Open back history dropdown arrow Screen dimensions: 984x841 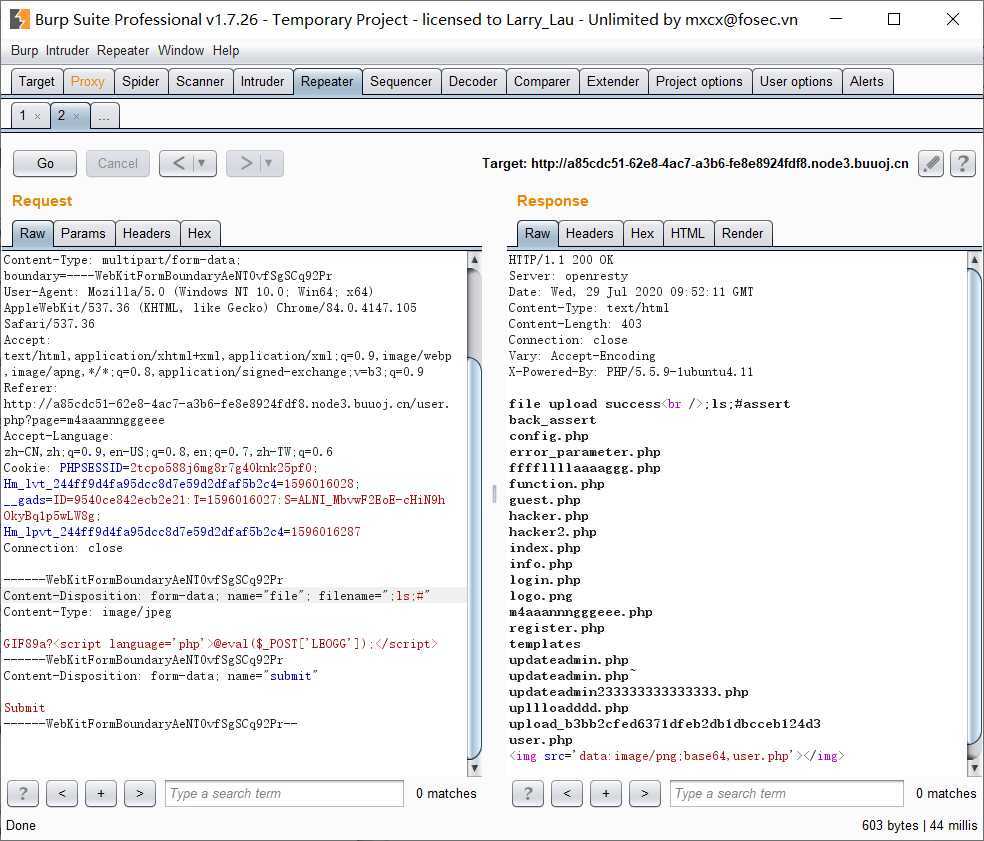pyautogui.click(x=202, y=164)
